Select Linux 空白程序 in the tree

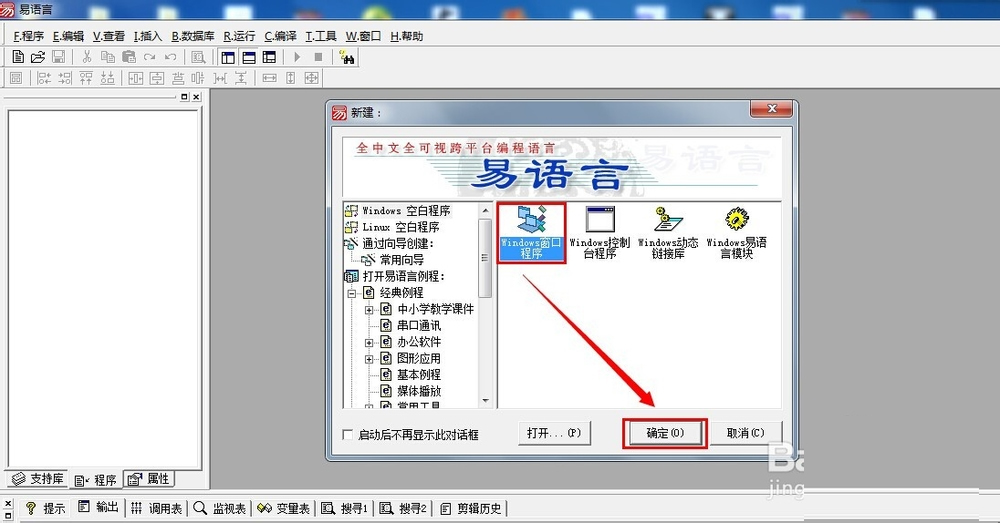(x=401, y=227)
